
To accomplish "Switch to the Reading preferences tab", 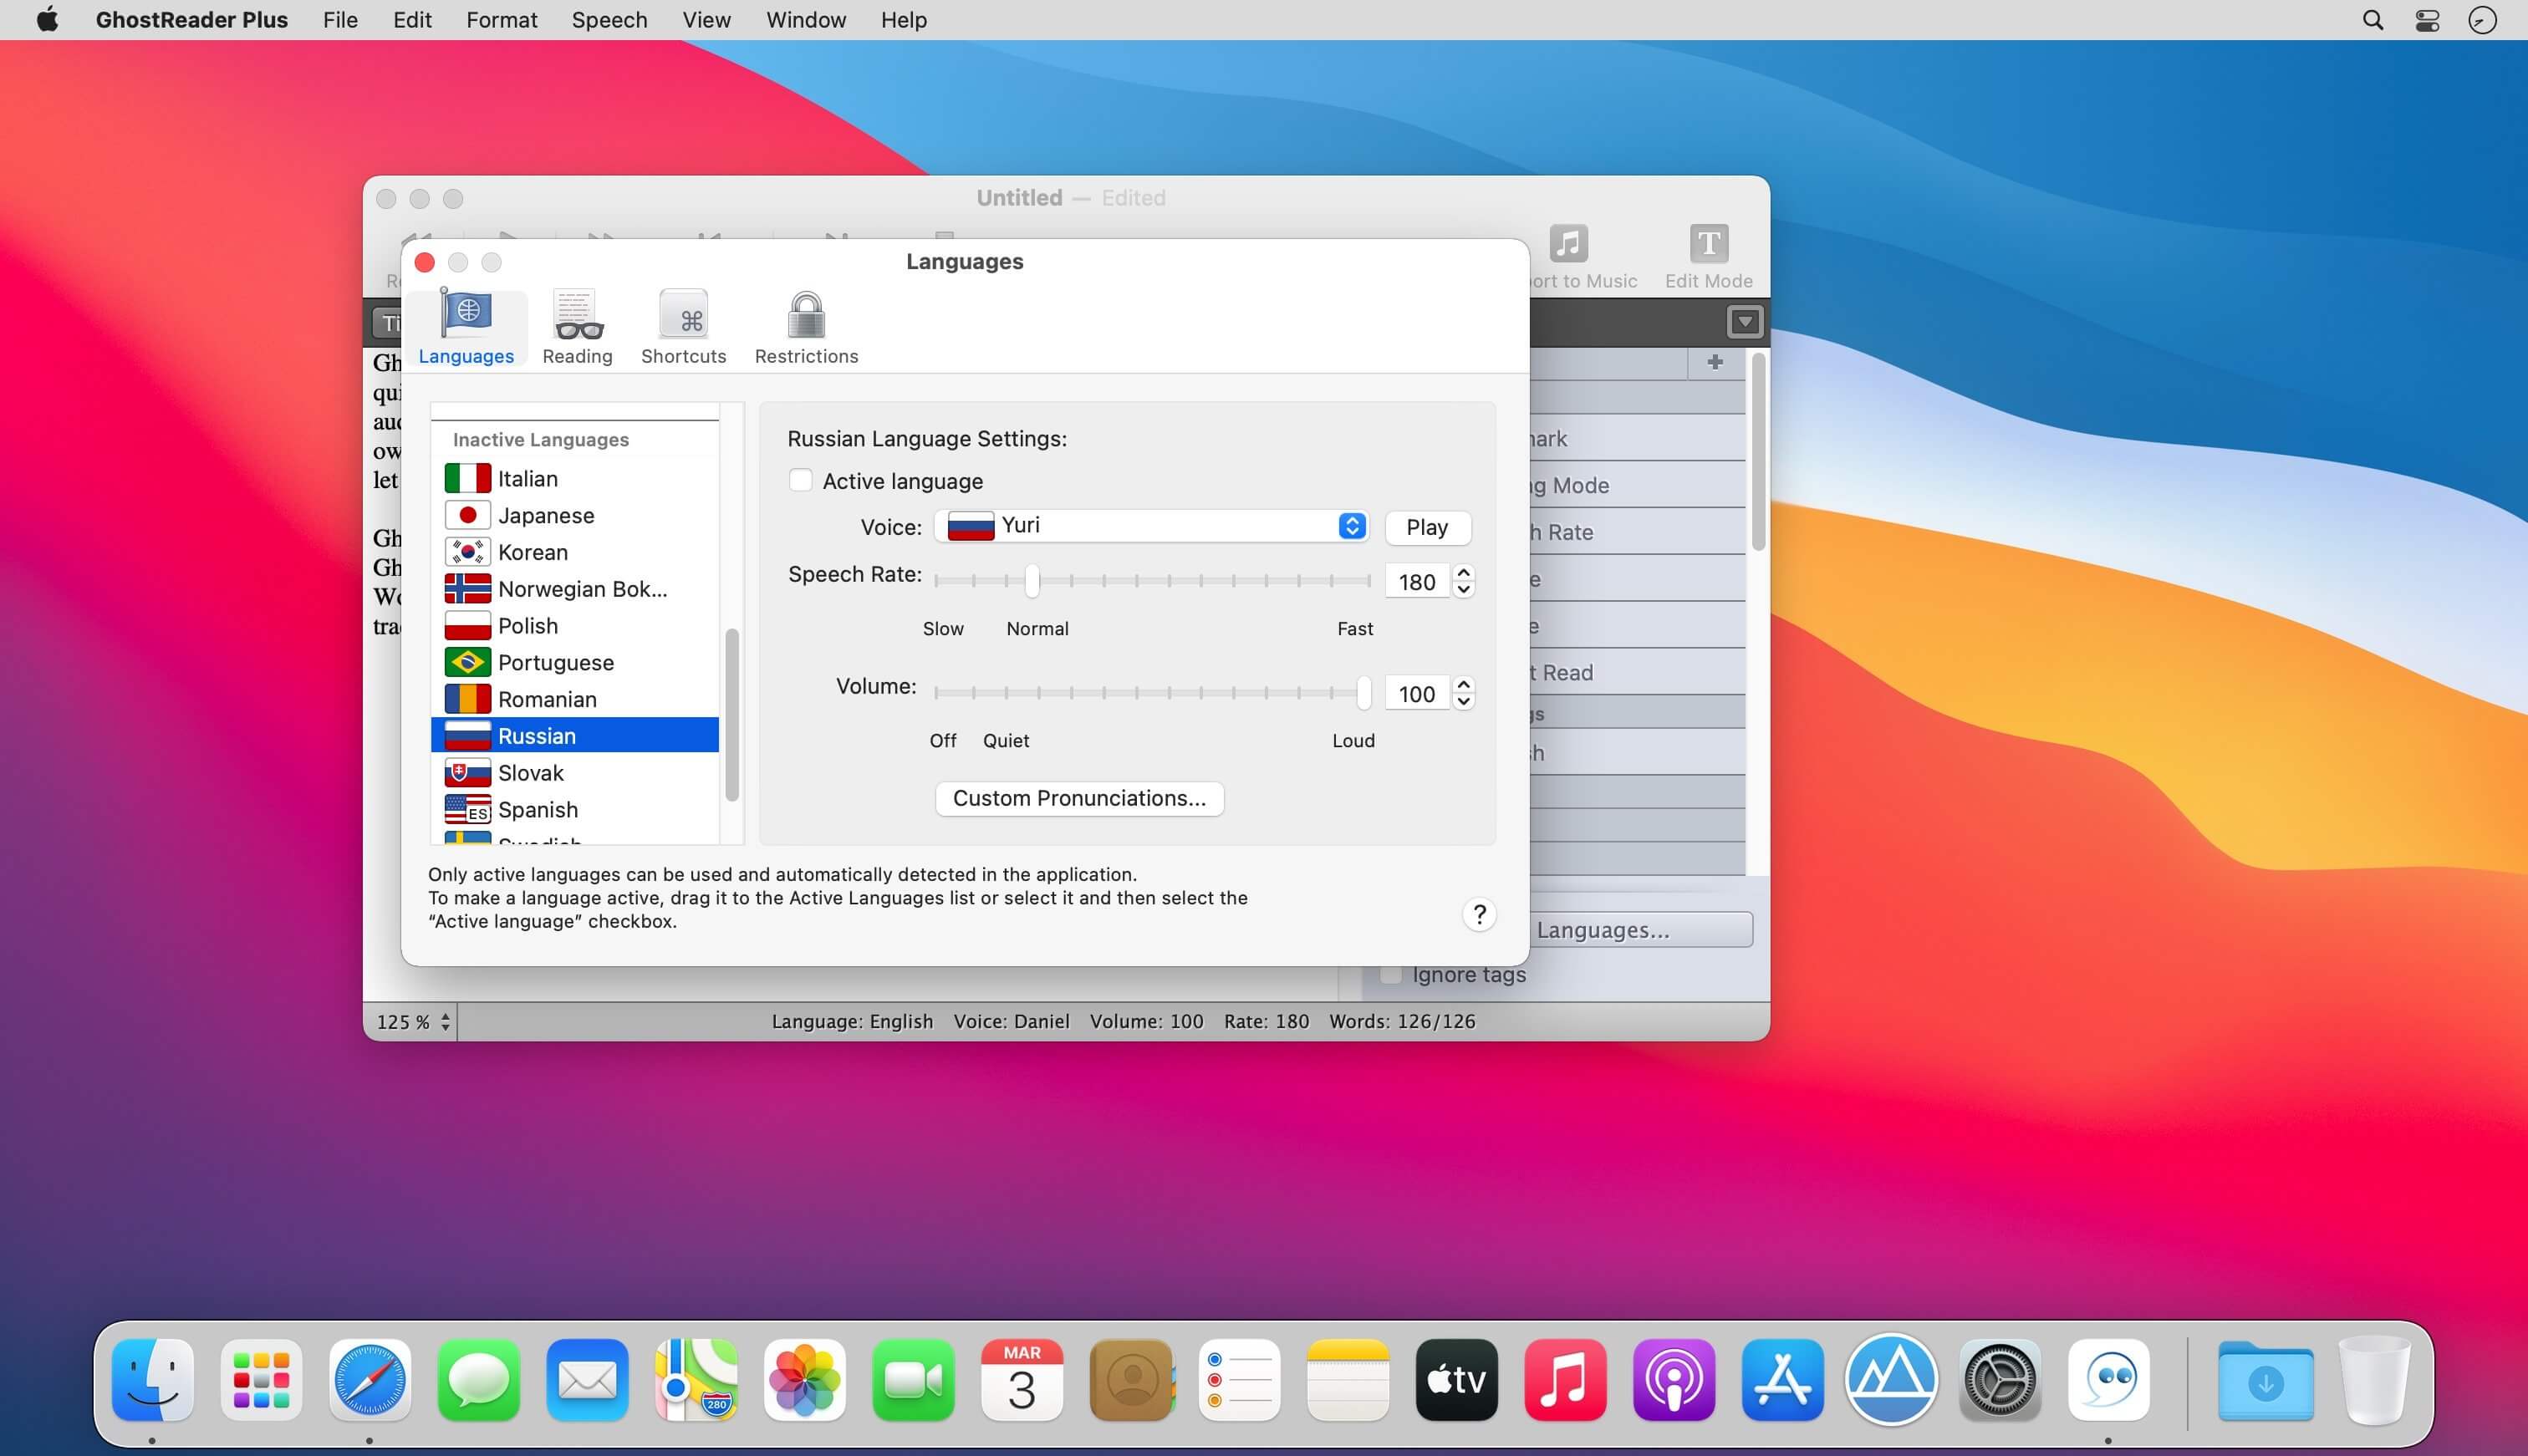I will coord(578,327).
